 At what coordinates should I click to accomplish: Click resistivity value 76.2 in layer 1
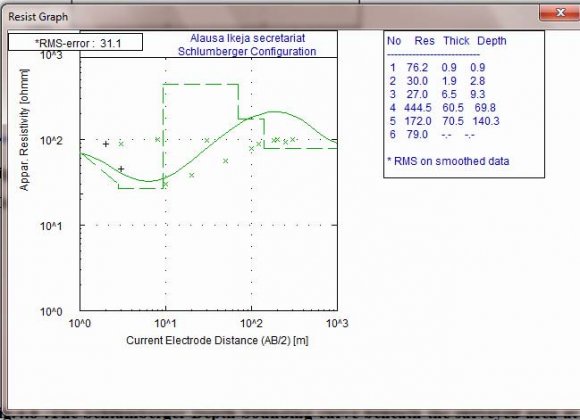[417, 67]
